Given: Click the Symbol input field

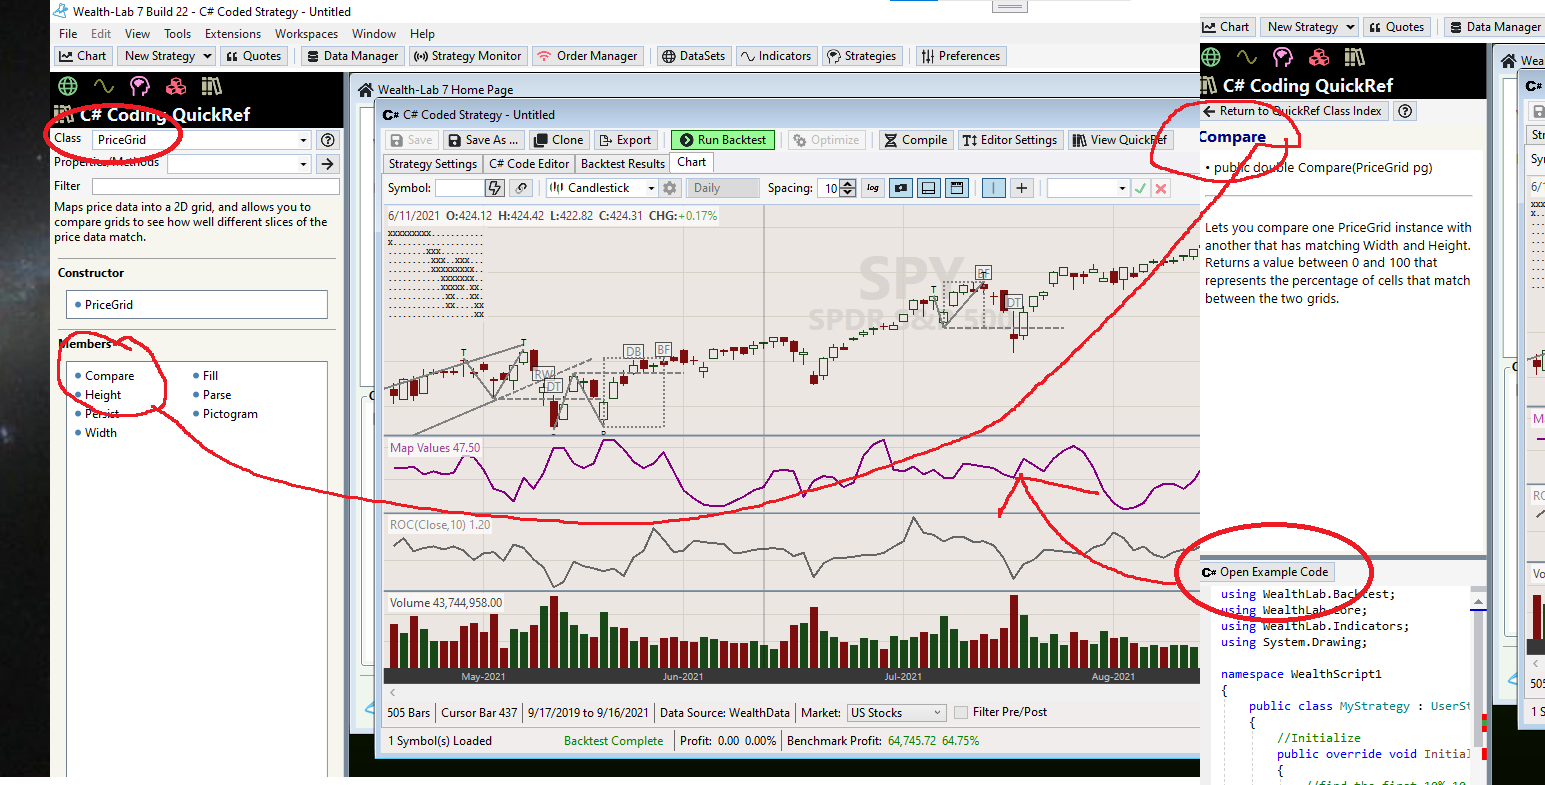Looking at the screenshot, I should click(x=459, y=188).
